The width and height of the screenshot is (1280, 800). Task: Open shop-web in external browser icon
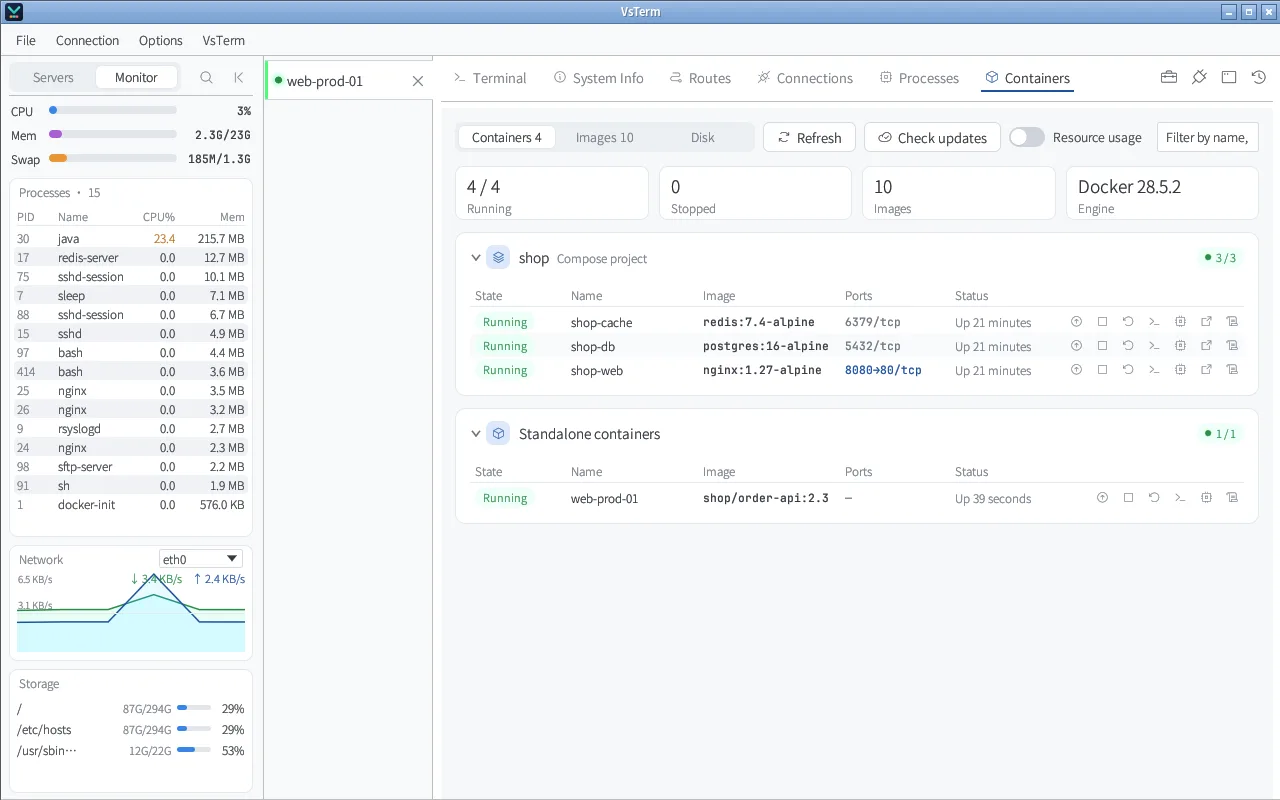(1206, 370)
